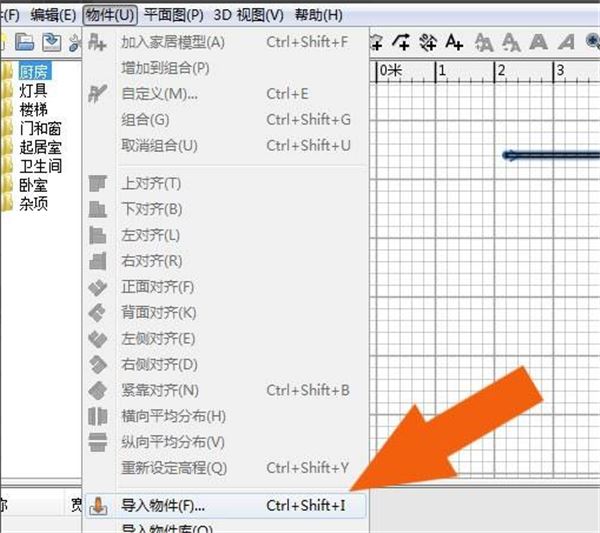
Task: Click the increase text size icon
Action: [x=484, y=42]
